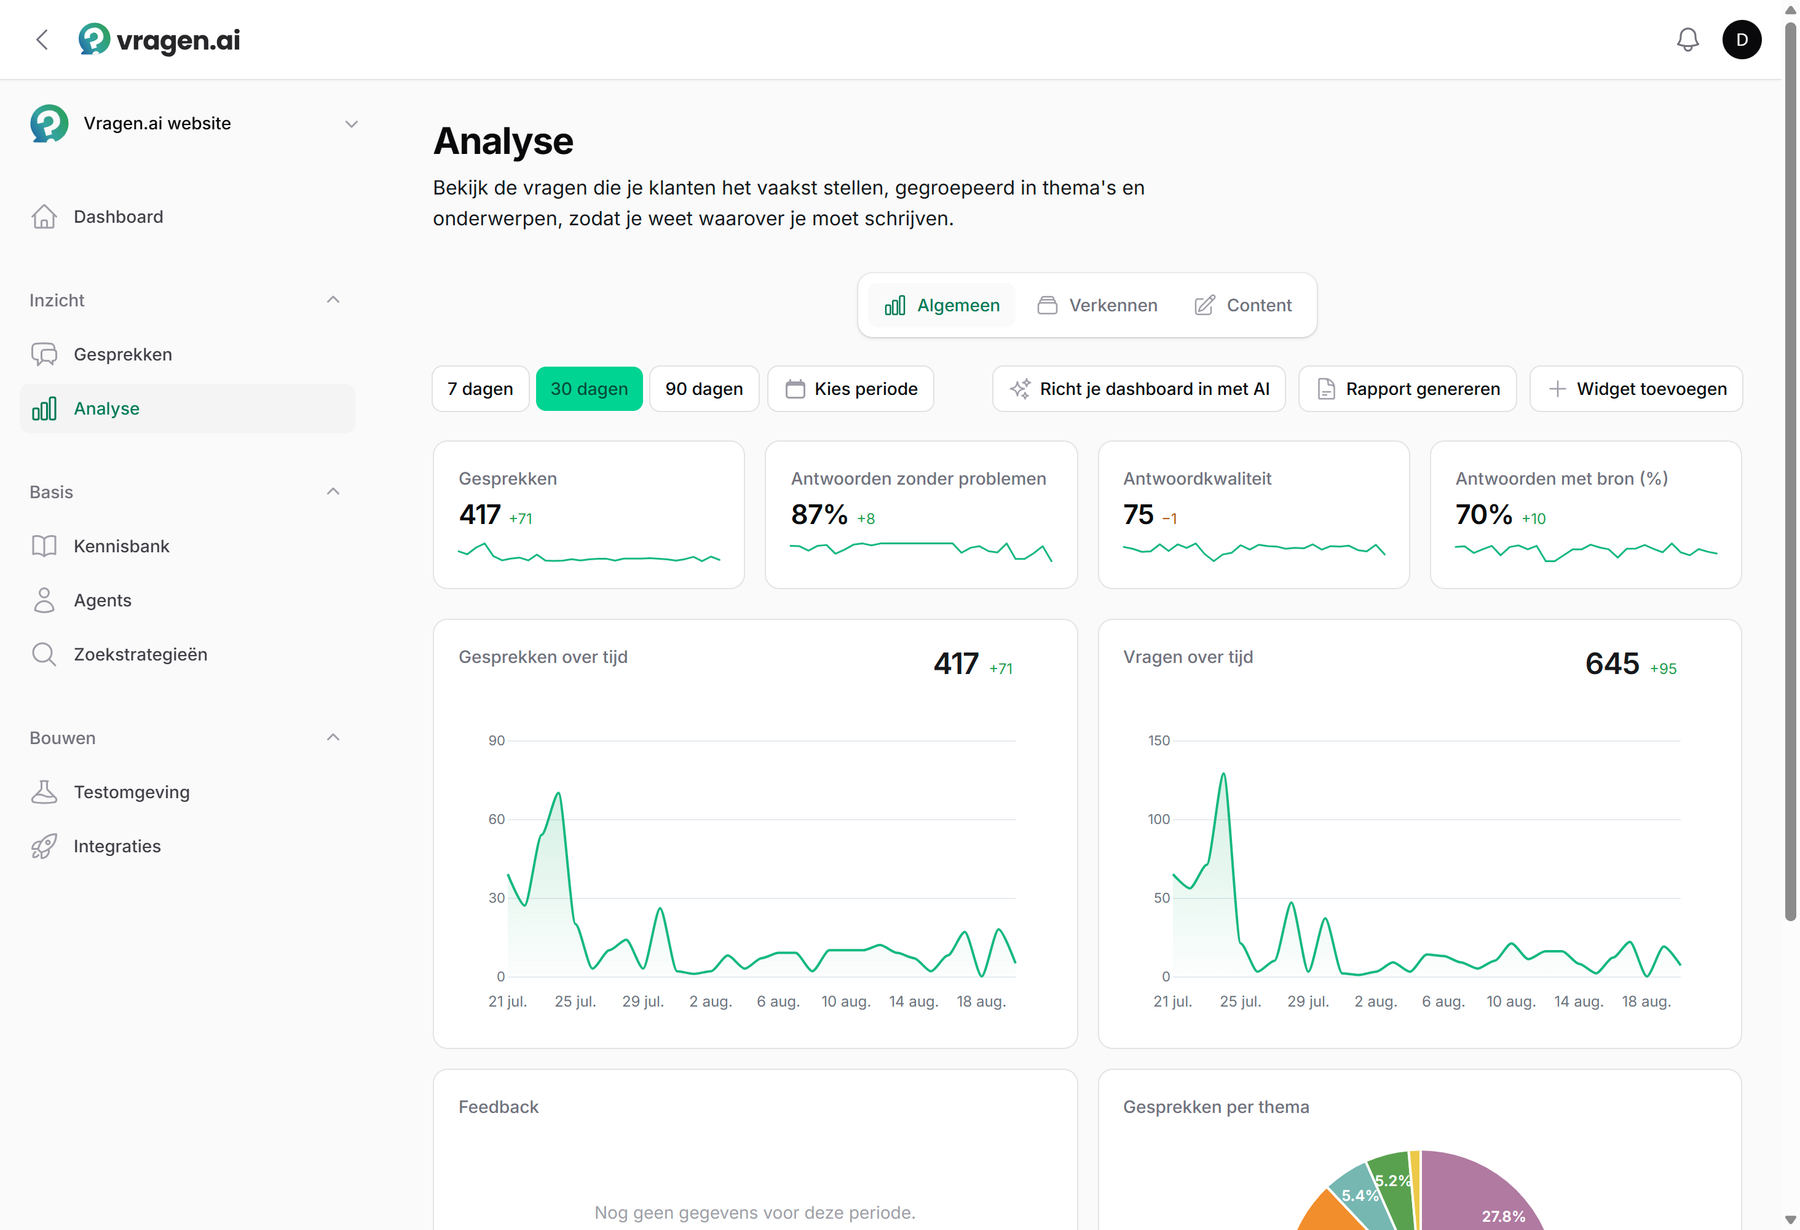Select the 30 dagen period

589,389
